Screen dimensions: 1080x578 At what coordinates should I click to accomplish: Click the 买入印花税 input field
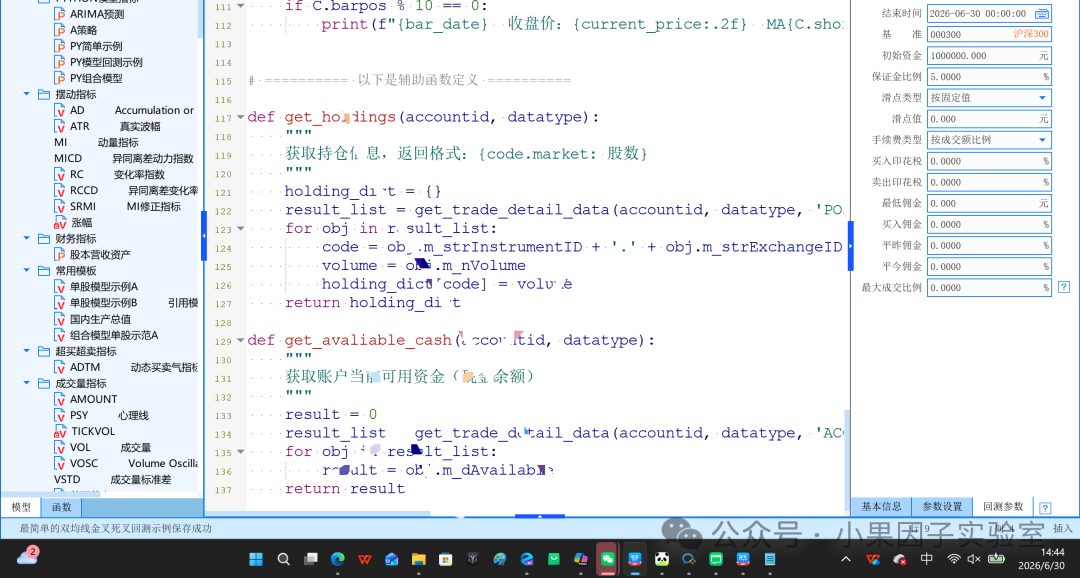tap(989, 161)
